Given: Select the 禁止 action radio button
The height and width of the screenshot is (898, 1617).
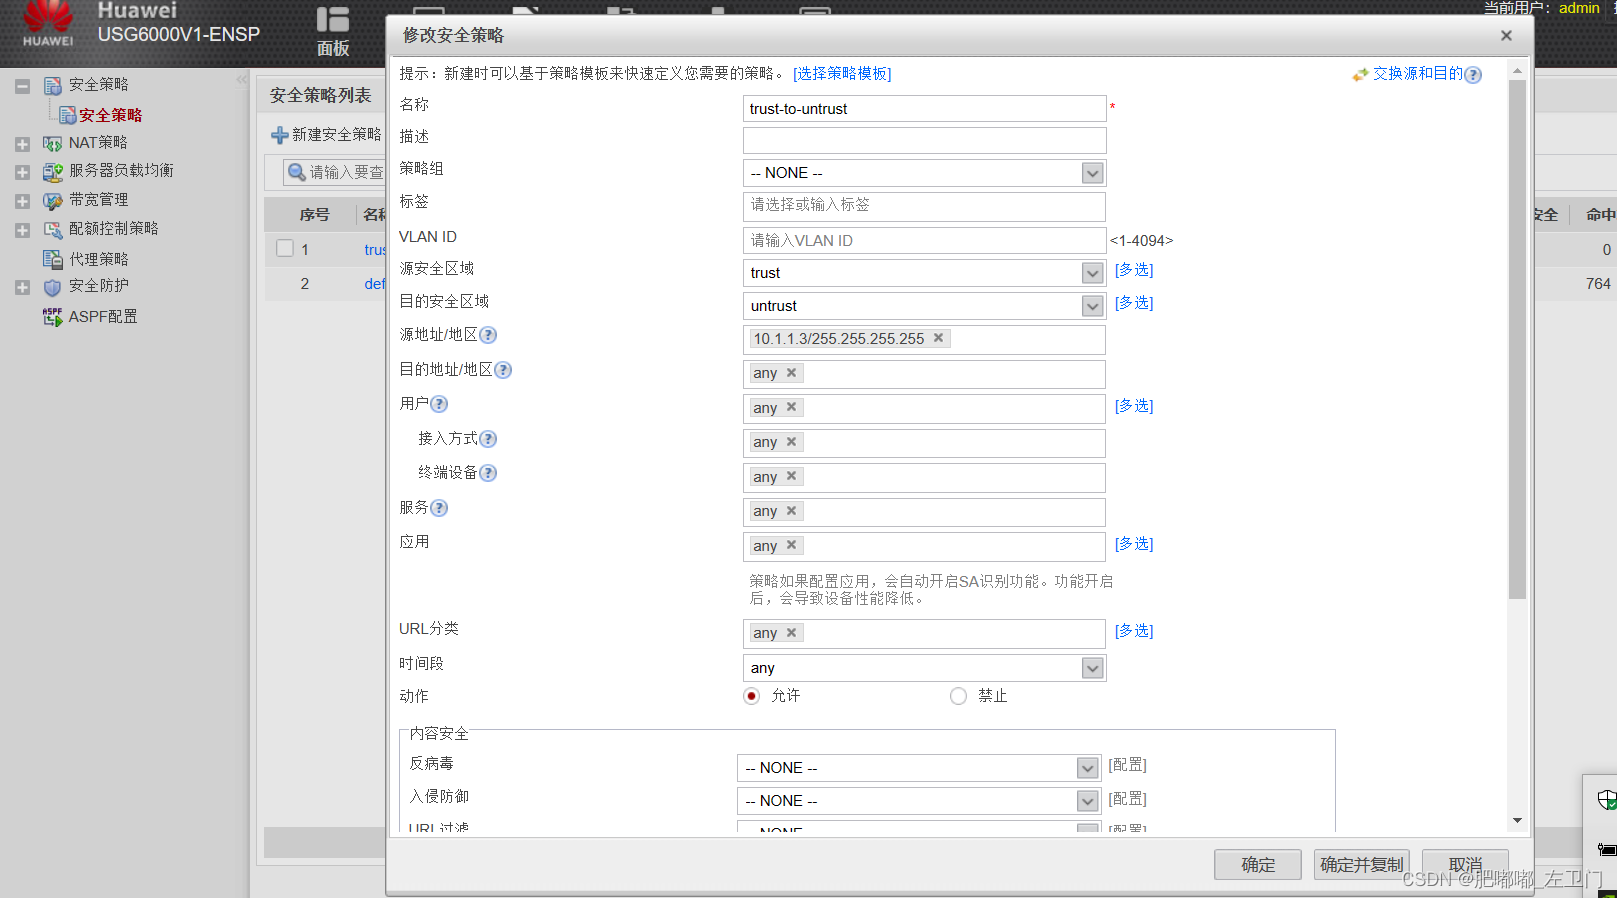Looking at the screenshot, I should click(958, 696).
